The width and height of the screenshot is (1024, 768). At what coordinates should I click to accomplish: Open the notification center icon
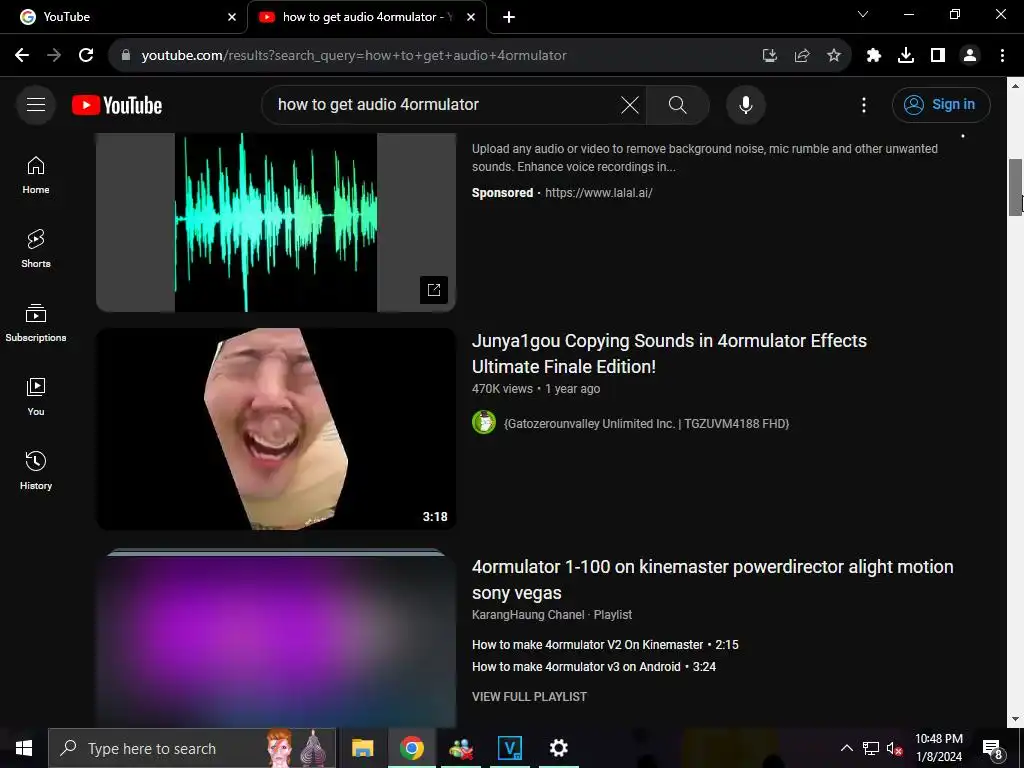pyautogui.click(x=992, y=748)
